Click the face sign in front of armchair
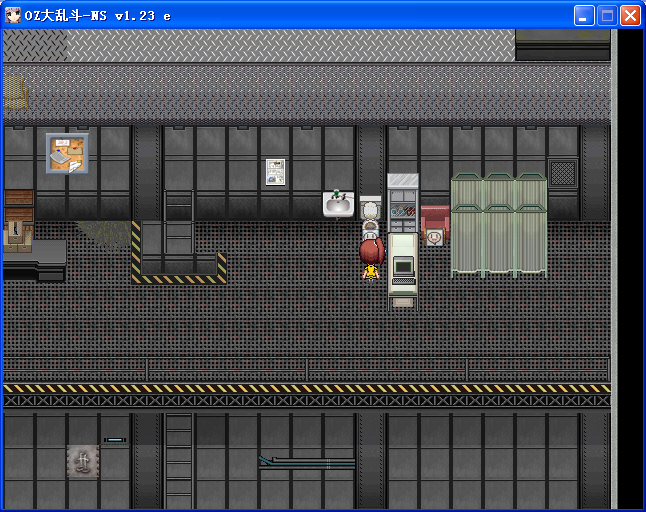Screen dimensions: 646x512 [434, 238]
